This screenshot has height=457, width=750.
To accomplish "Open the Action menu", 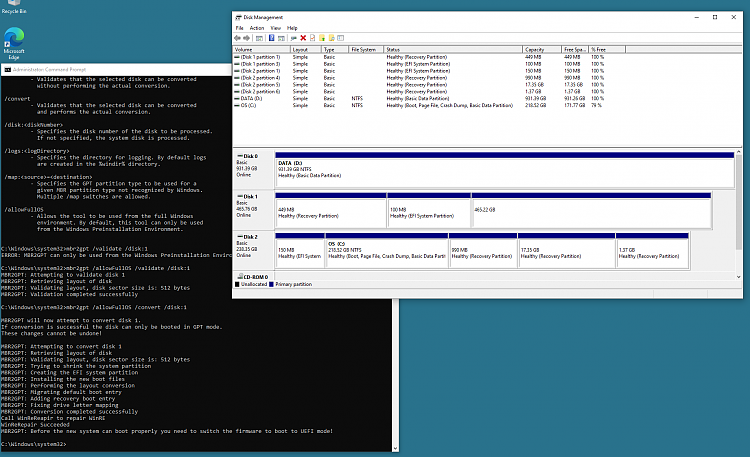I will pyautogui.click(x=255, y=28).
